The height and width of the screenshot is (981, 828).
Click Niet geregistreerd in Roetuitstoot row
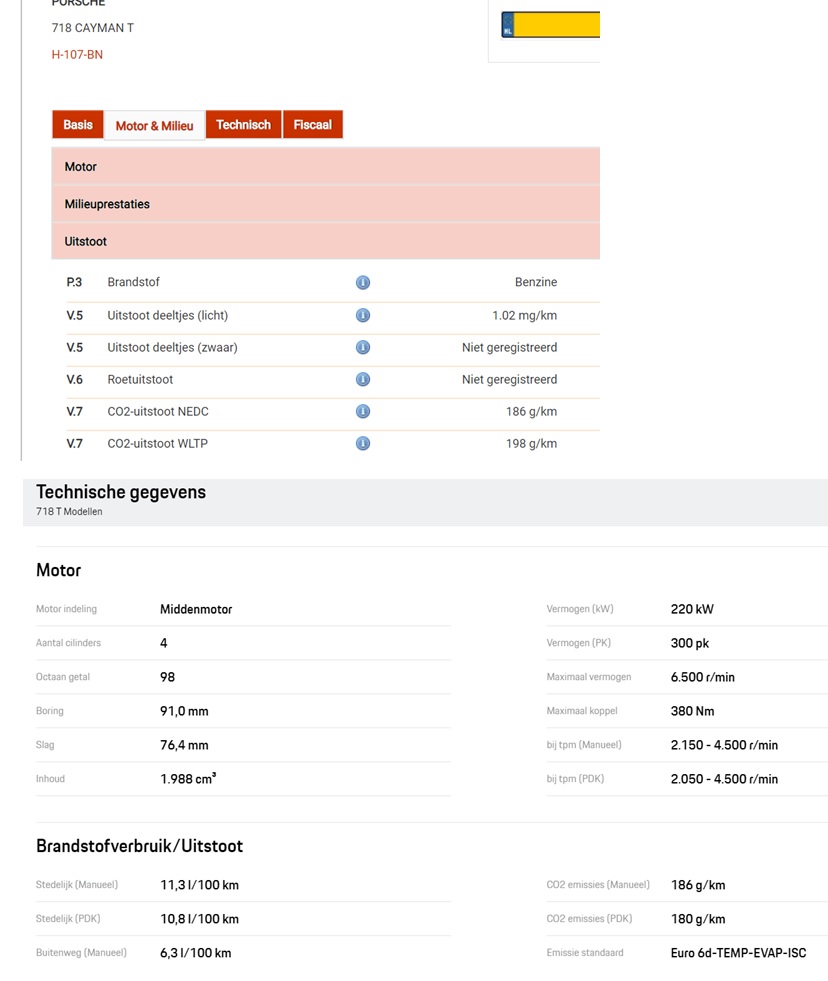509,379
